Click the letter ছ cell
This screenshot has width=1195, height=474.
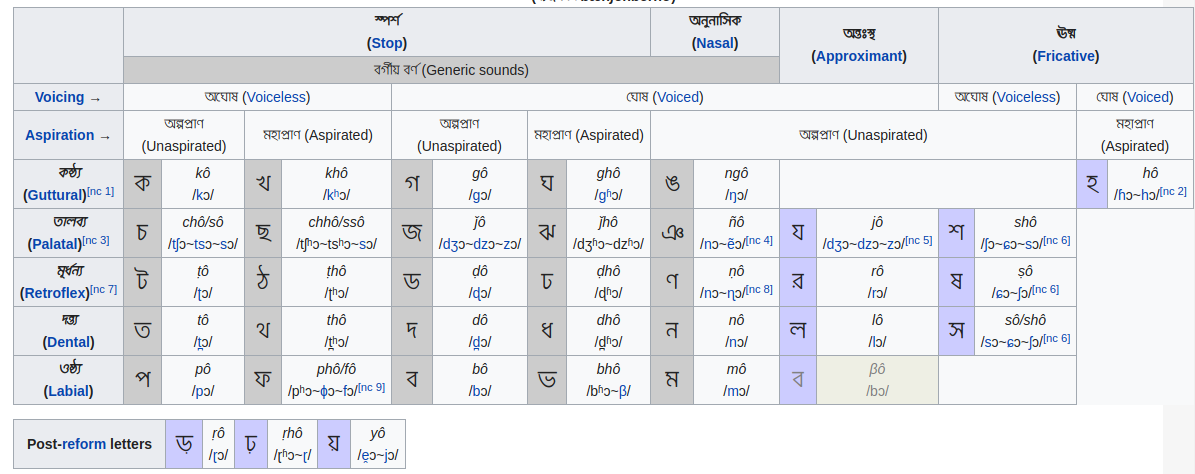(263, 233)
